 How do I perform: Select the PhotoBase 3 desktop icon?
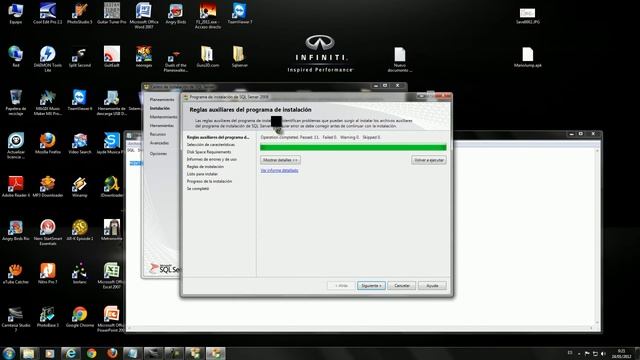point(48,317)
